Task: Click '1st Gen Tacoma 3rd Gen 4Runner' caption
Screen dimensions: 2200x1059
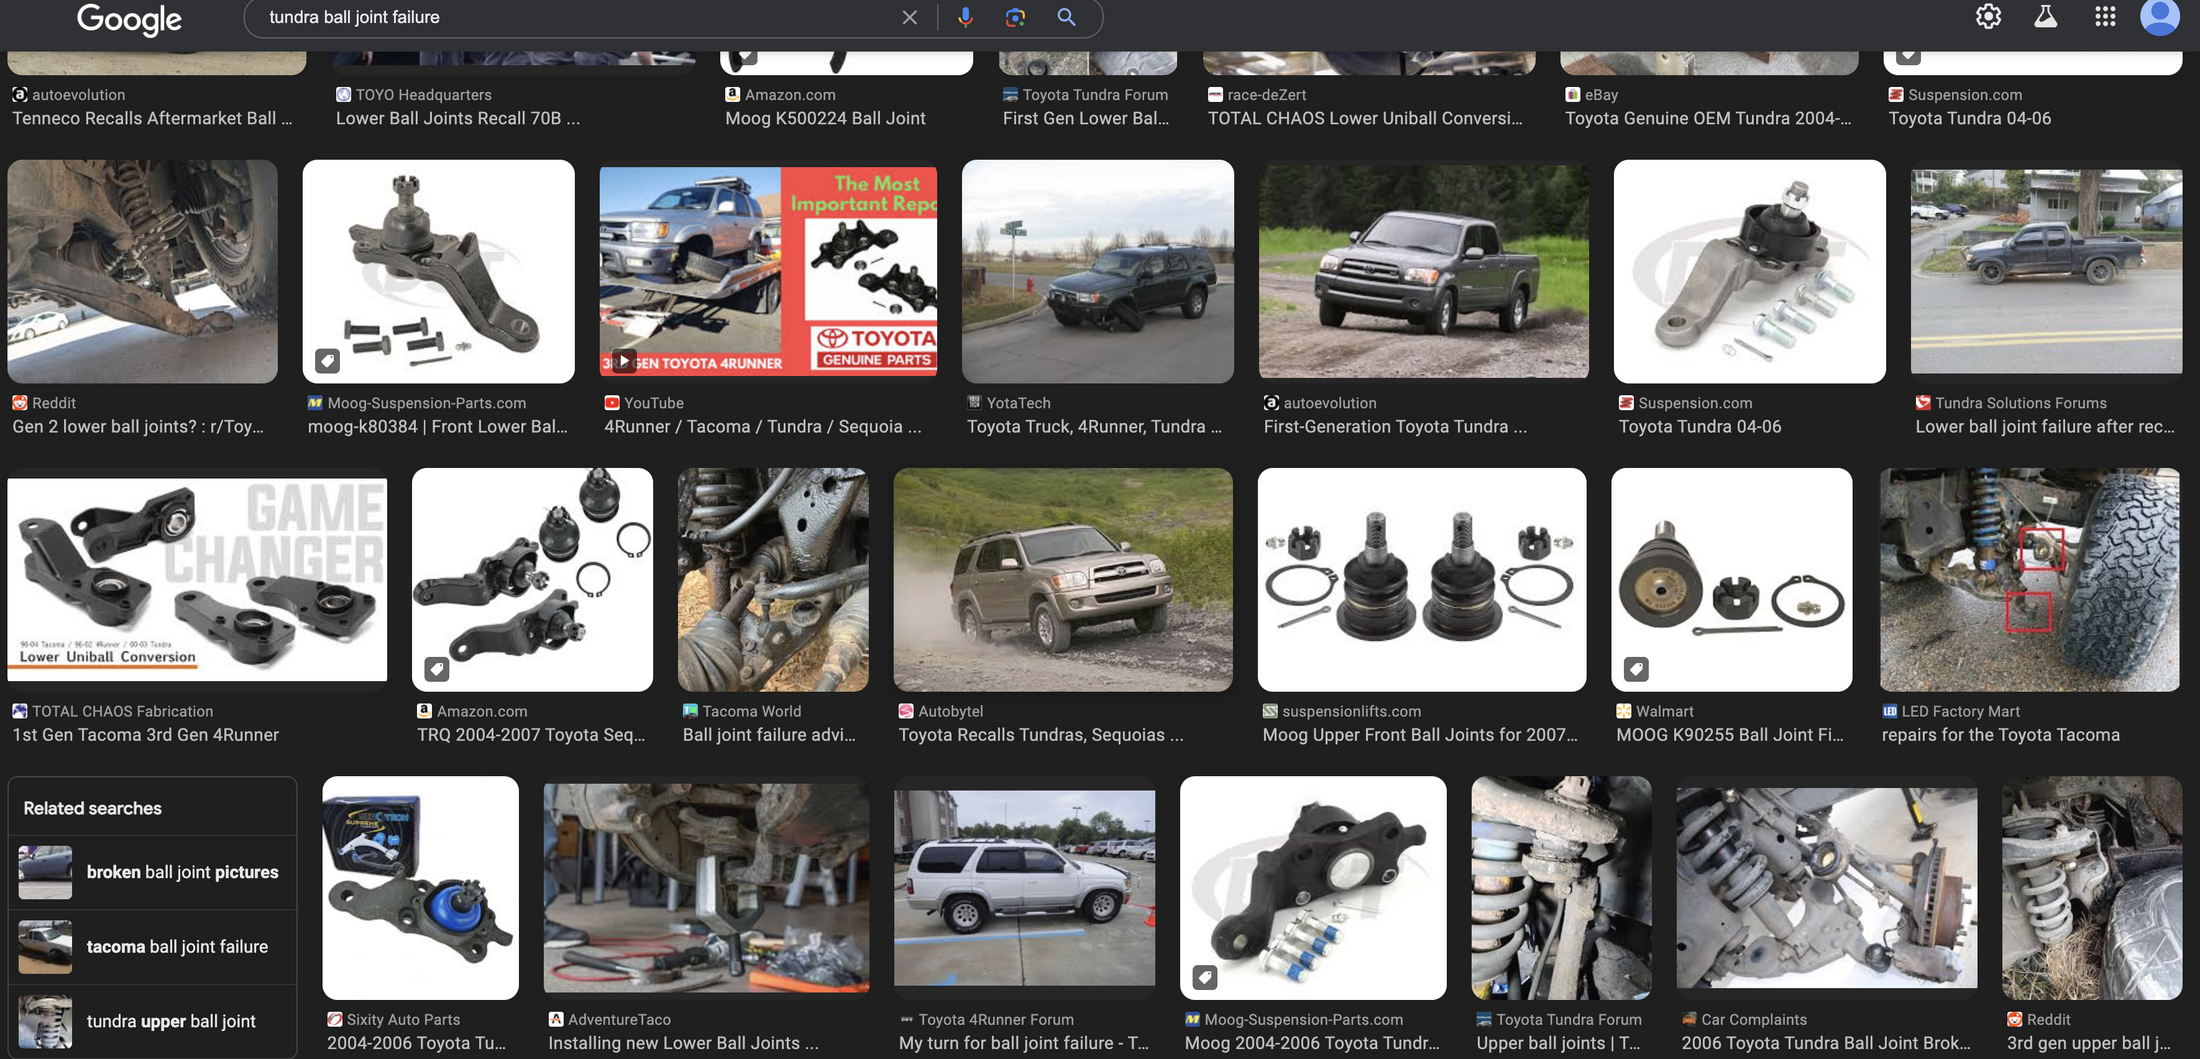Action: pyautogui.click(x=146, y=734)
